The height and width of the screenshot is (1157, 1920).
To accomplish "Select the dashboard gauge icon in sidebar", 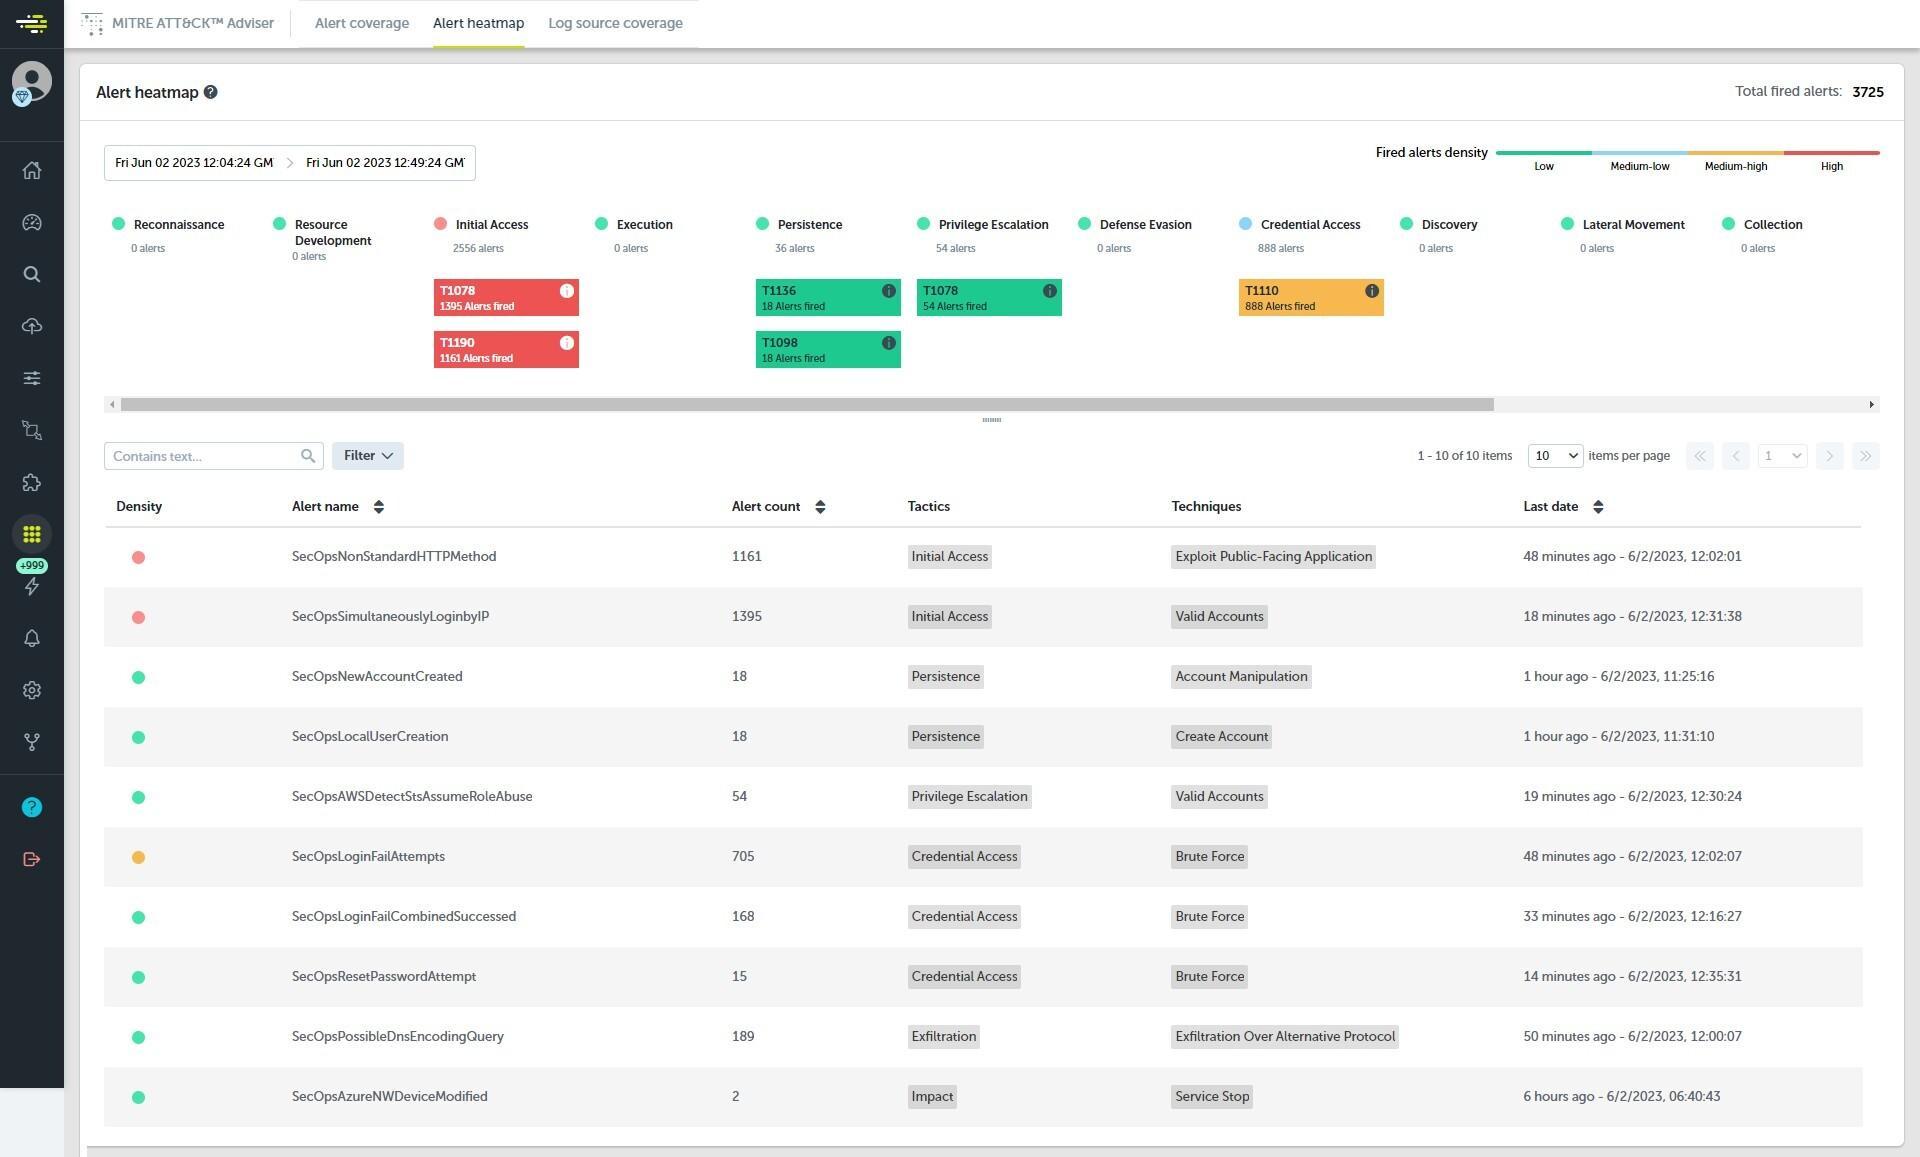I will (31, 222).
